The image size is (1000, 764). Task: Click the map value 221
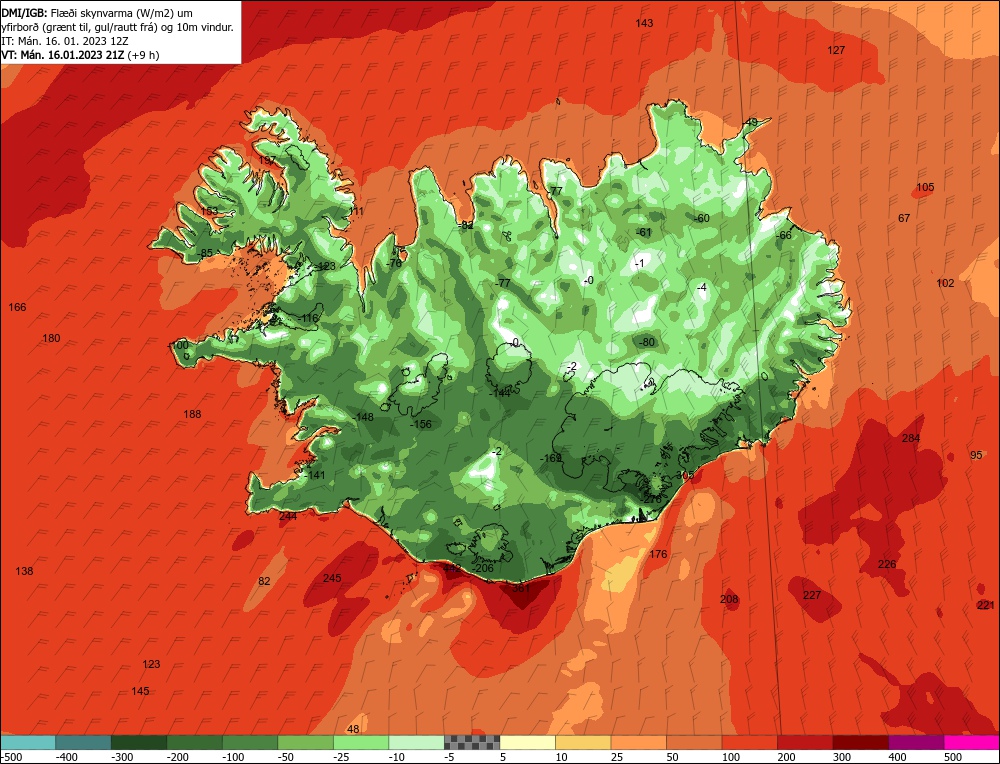(986, 605)
